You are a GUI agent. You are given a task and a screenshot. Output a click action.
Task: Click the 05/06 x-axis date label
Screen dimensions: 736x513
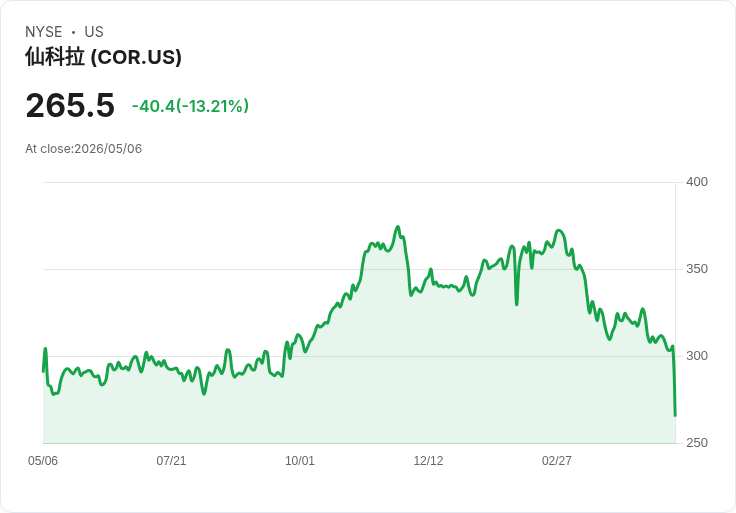(43, 460)
